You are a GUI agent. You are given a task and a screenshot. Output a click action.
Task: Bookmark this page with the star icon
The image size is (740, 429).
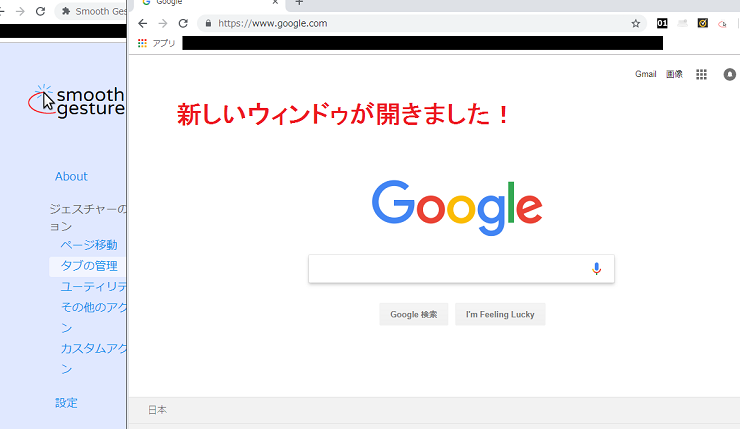coord(636,23)
